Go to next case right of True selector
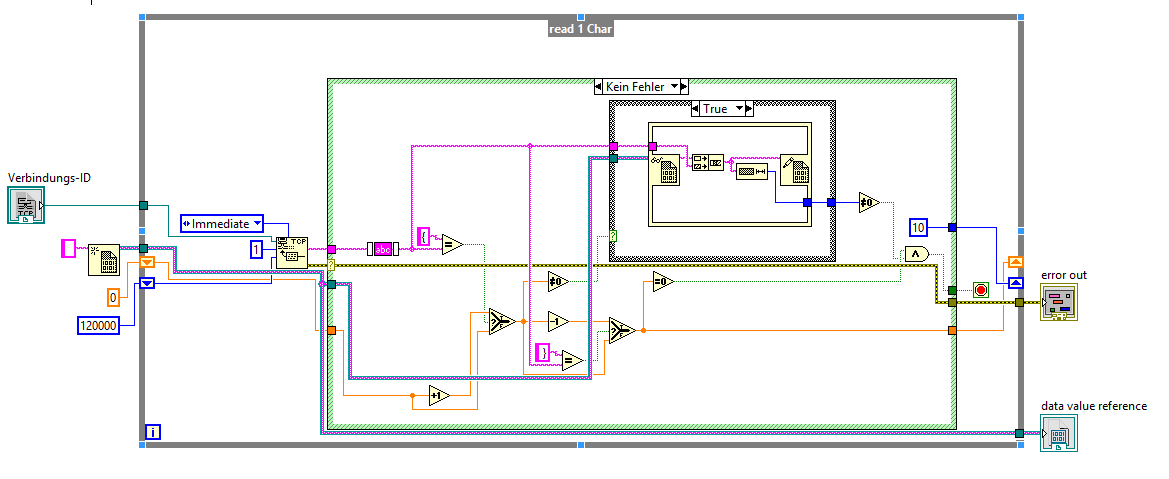 click(749, 109)
